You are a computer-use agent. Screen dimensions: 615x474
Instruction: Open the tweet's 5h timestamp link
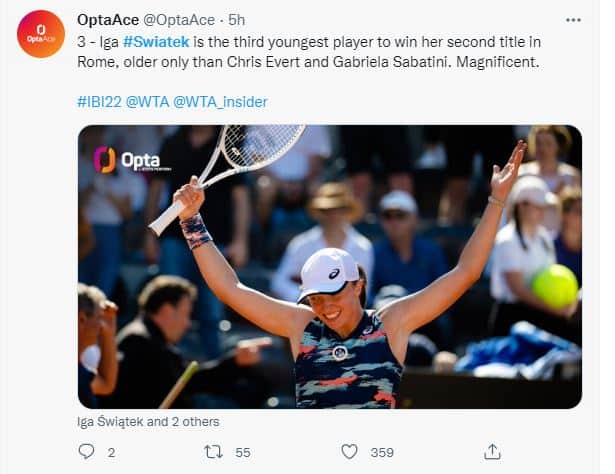237,19
